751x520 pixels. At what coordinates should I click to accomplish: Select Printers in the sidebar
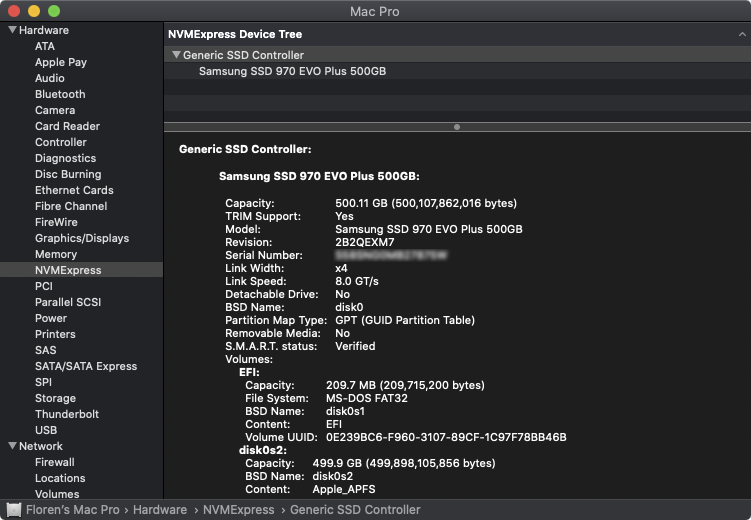55,334
